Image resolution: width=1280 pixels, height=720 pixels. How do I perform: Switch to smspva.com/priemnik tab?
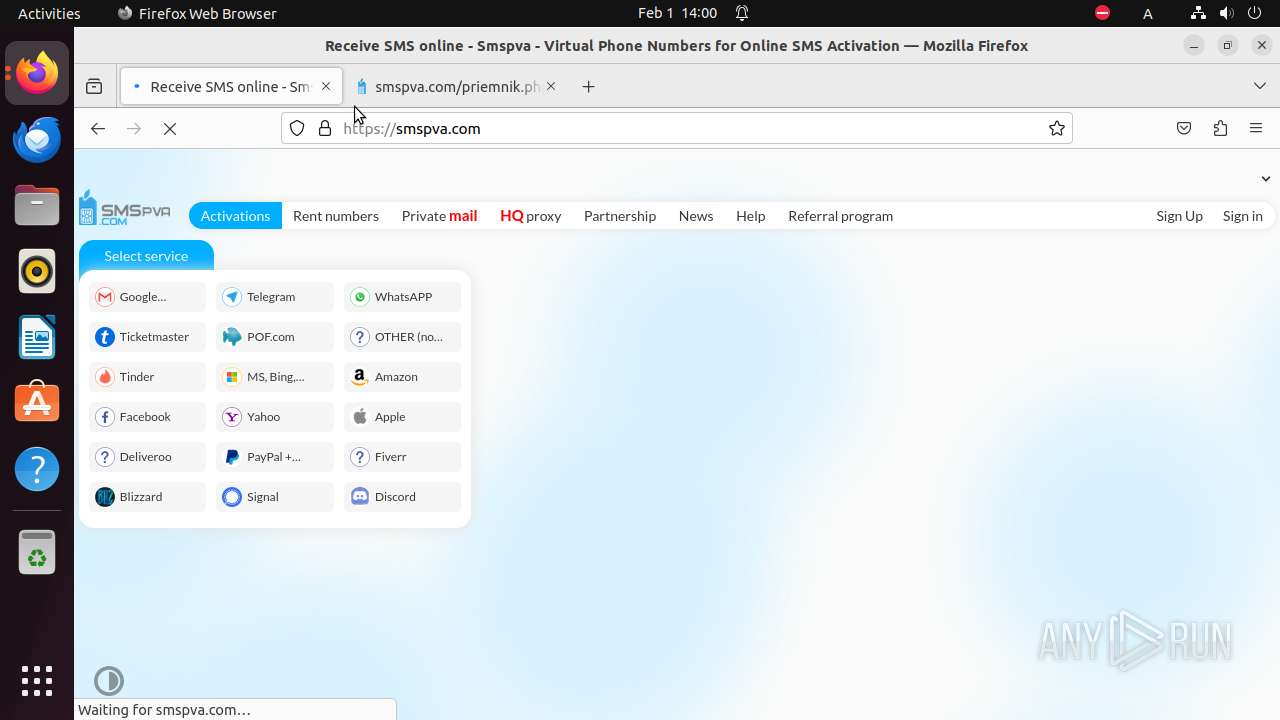456,87
